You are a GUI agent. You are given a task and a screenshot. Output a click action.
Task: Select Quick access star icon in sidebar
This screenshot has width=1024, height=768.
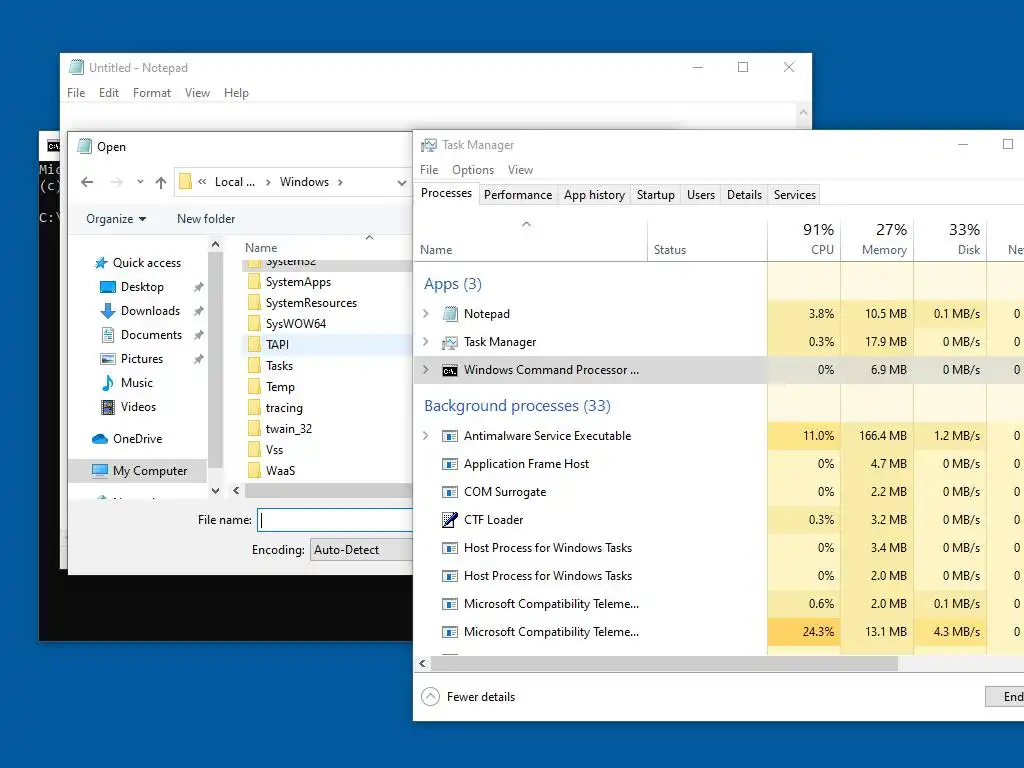click(101, 263)
